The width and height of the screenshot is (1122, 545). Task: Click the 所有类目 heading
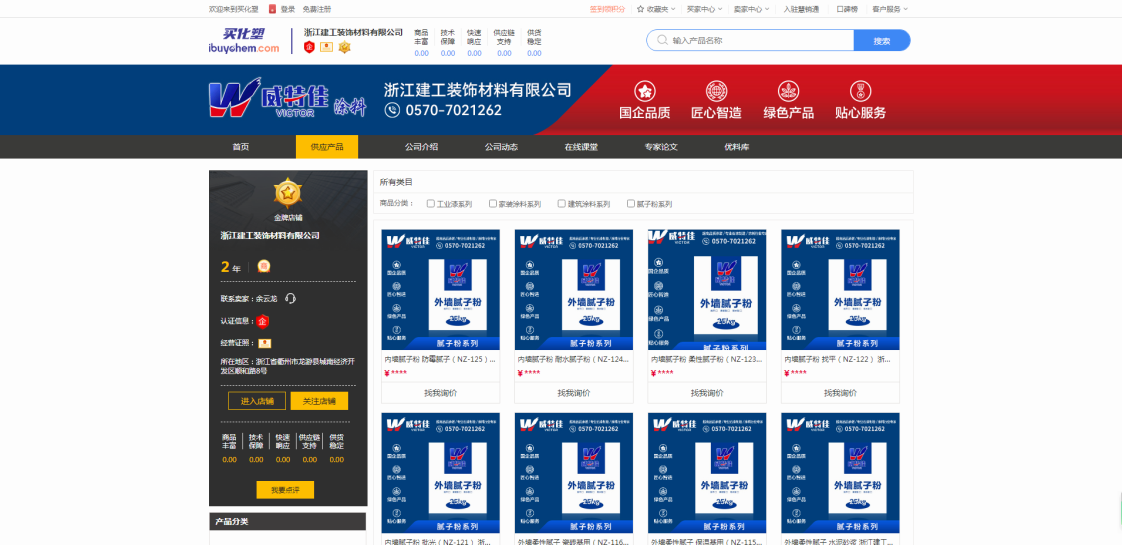pyautogui.click(x=396, y=182)
